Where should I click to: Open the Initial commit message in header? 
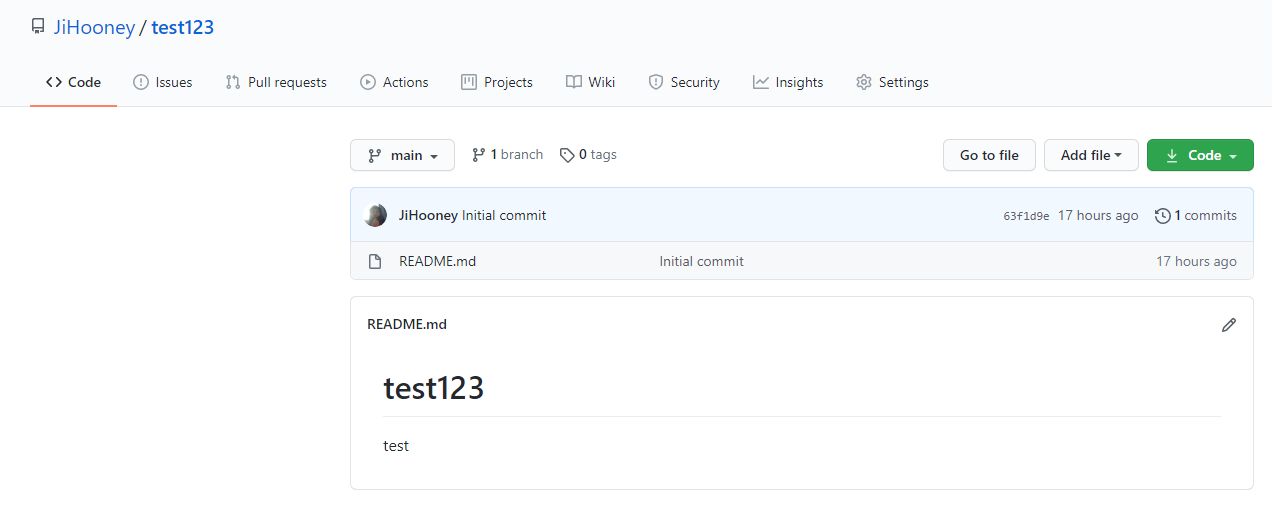click(x=504, y=215)
